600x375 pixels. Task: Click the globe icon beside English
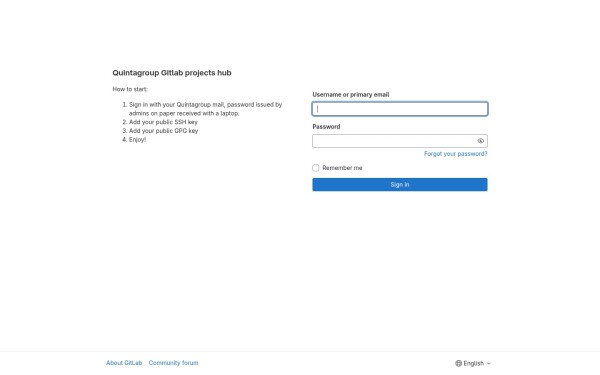458,363
